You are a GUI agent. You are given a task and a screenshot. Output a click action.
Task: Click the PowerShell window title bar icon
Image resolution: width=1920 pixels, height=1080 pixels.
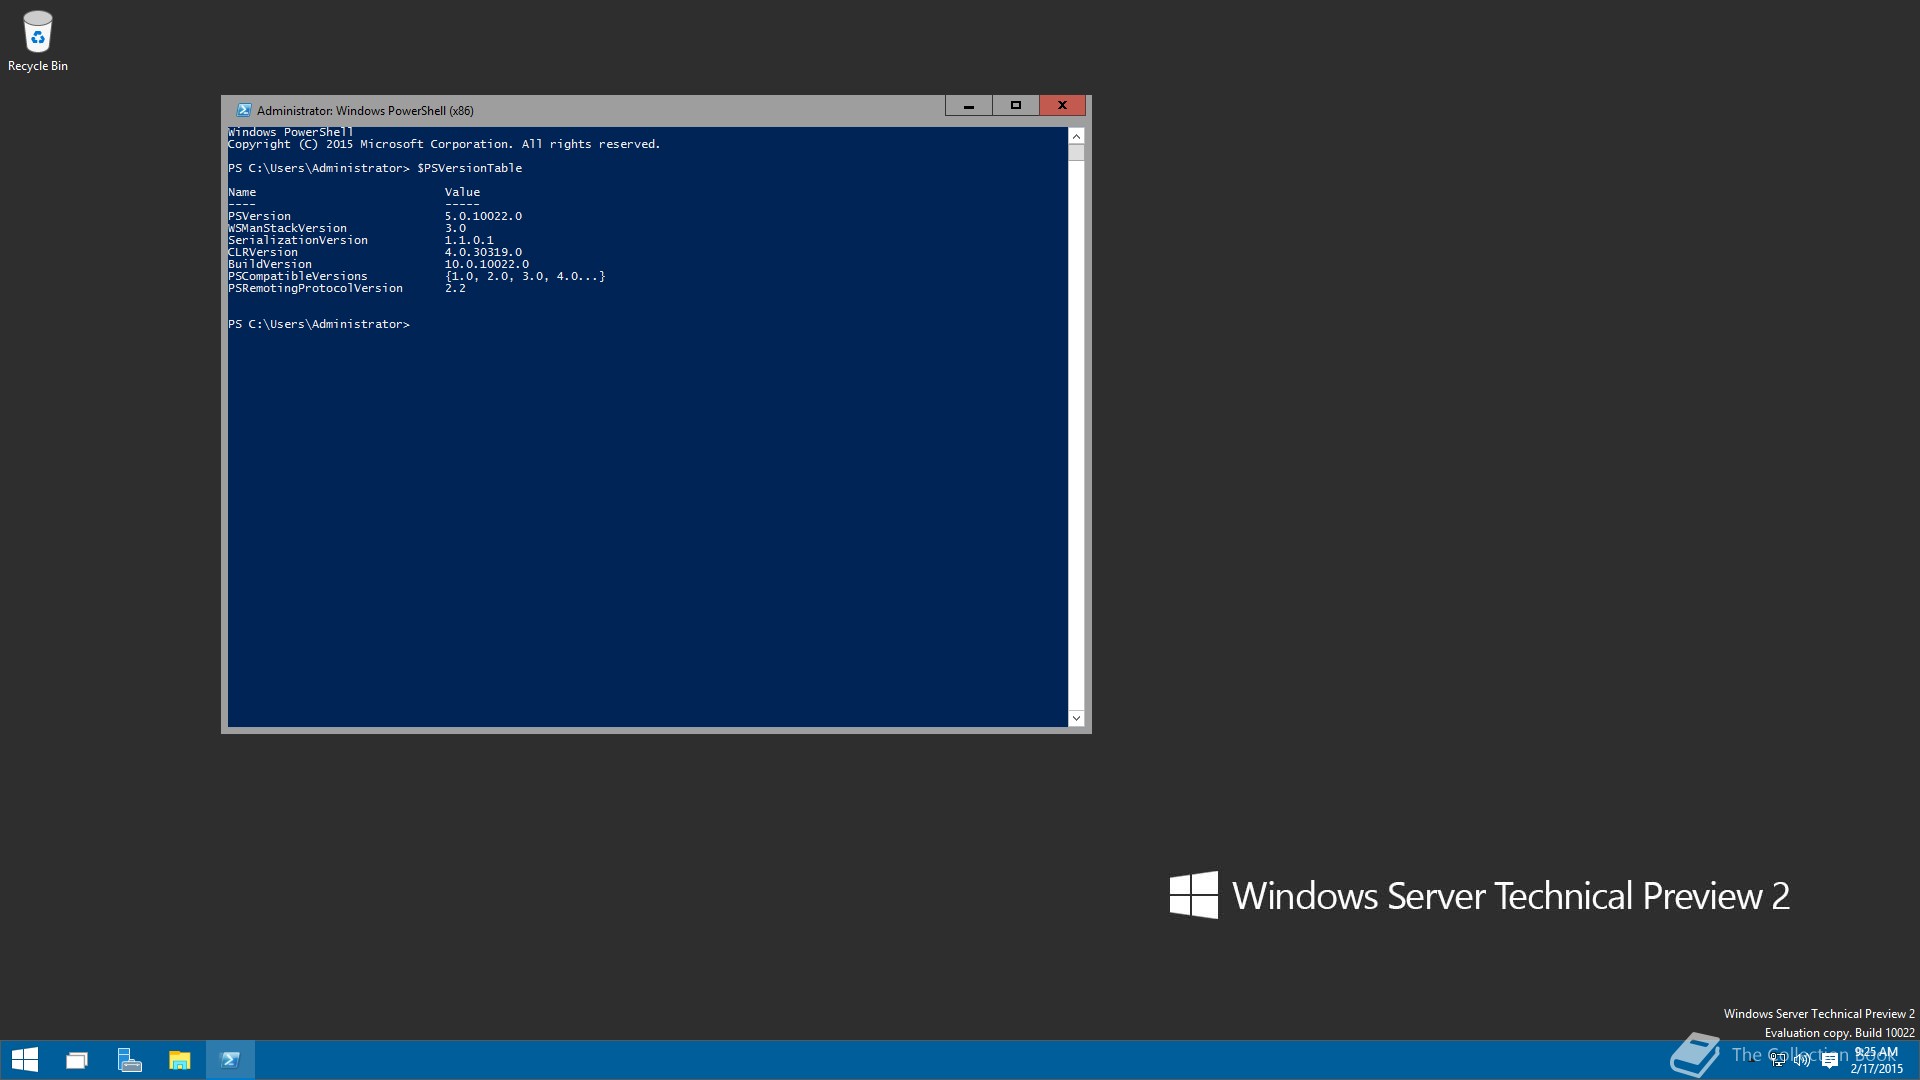click(x=243, y=110)
